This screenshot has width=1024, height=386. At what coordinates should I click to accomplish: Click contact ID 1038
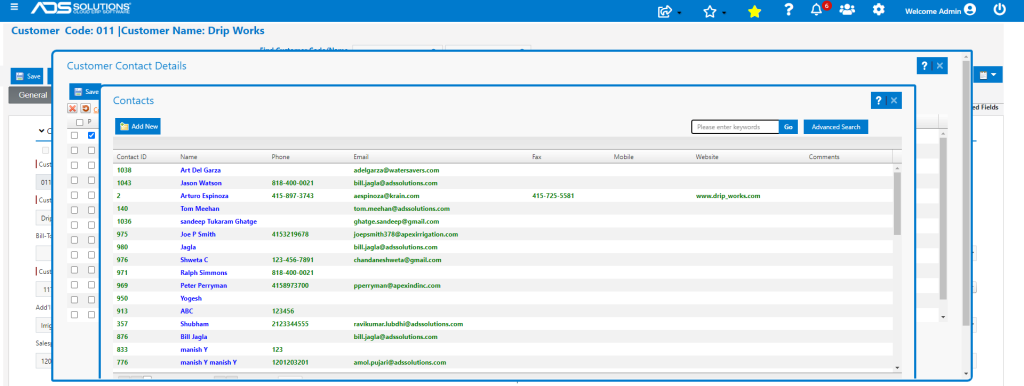point(123,170)
